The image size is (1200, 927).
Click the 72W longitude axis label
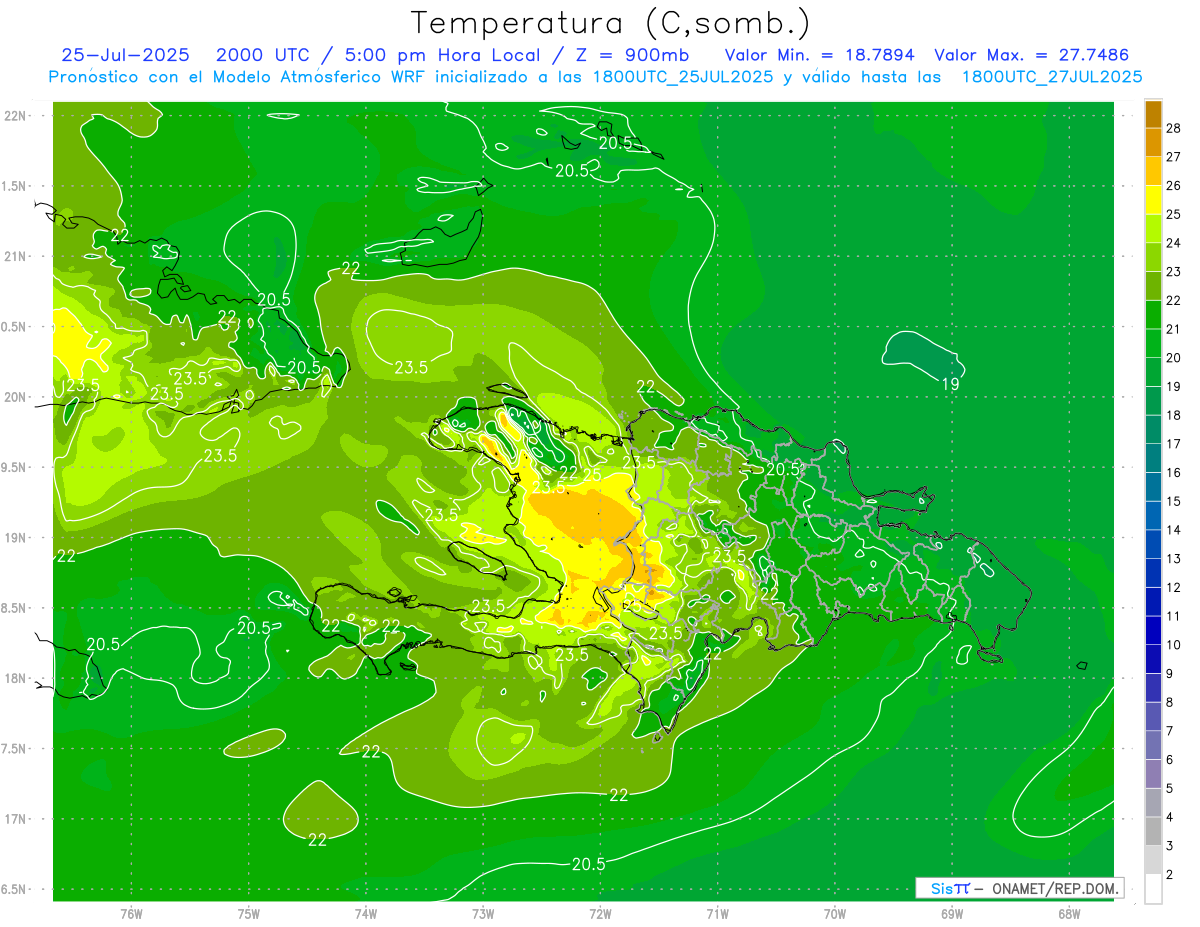coord(600,914)
